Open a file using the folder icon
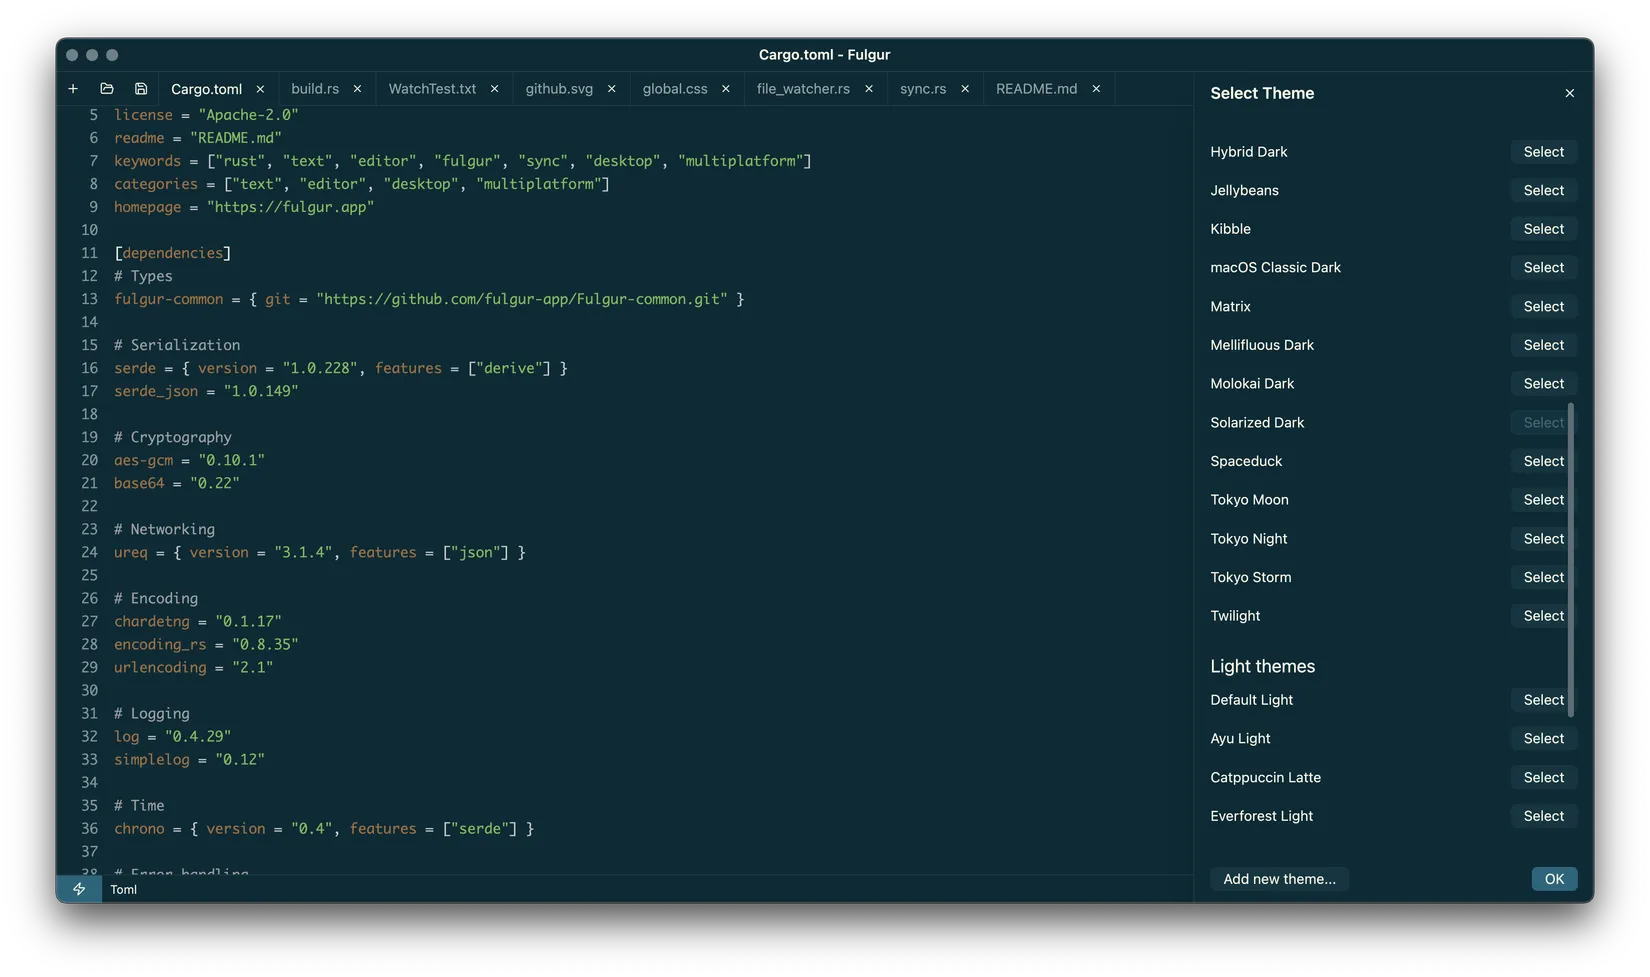1650x977 pixels. point(106,88)
